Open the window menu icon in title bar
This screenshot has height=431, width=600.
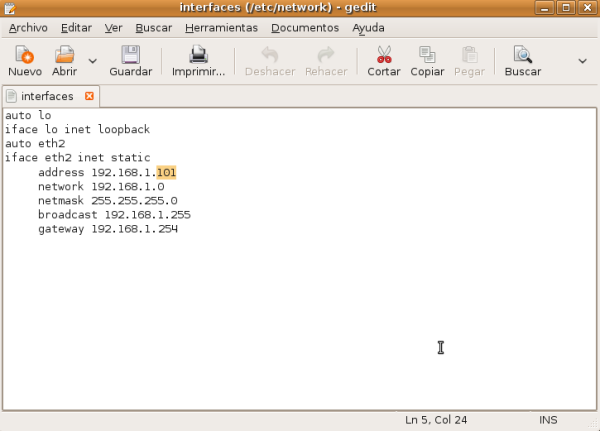tap(11, 9)
